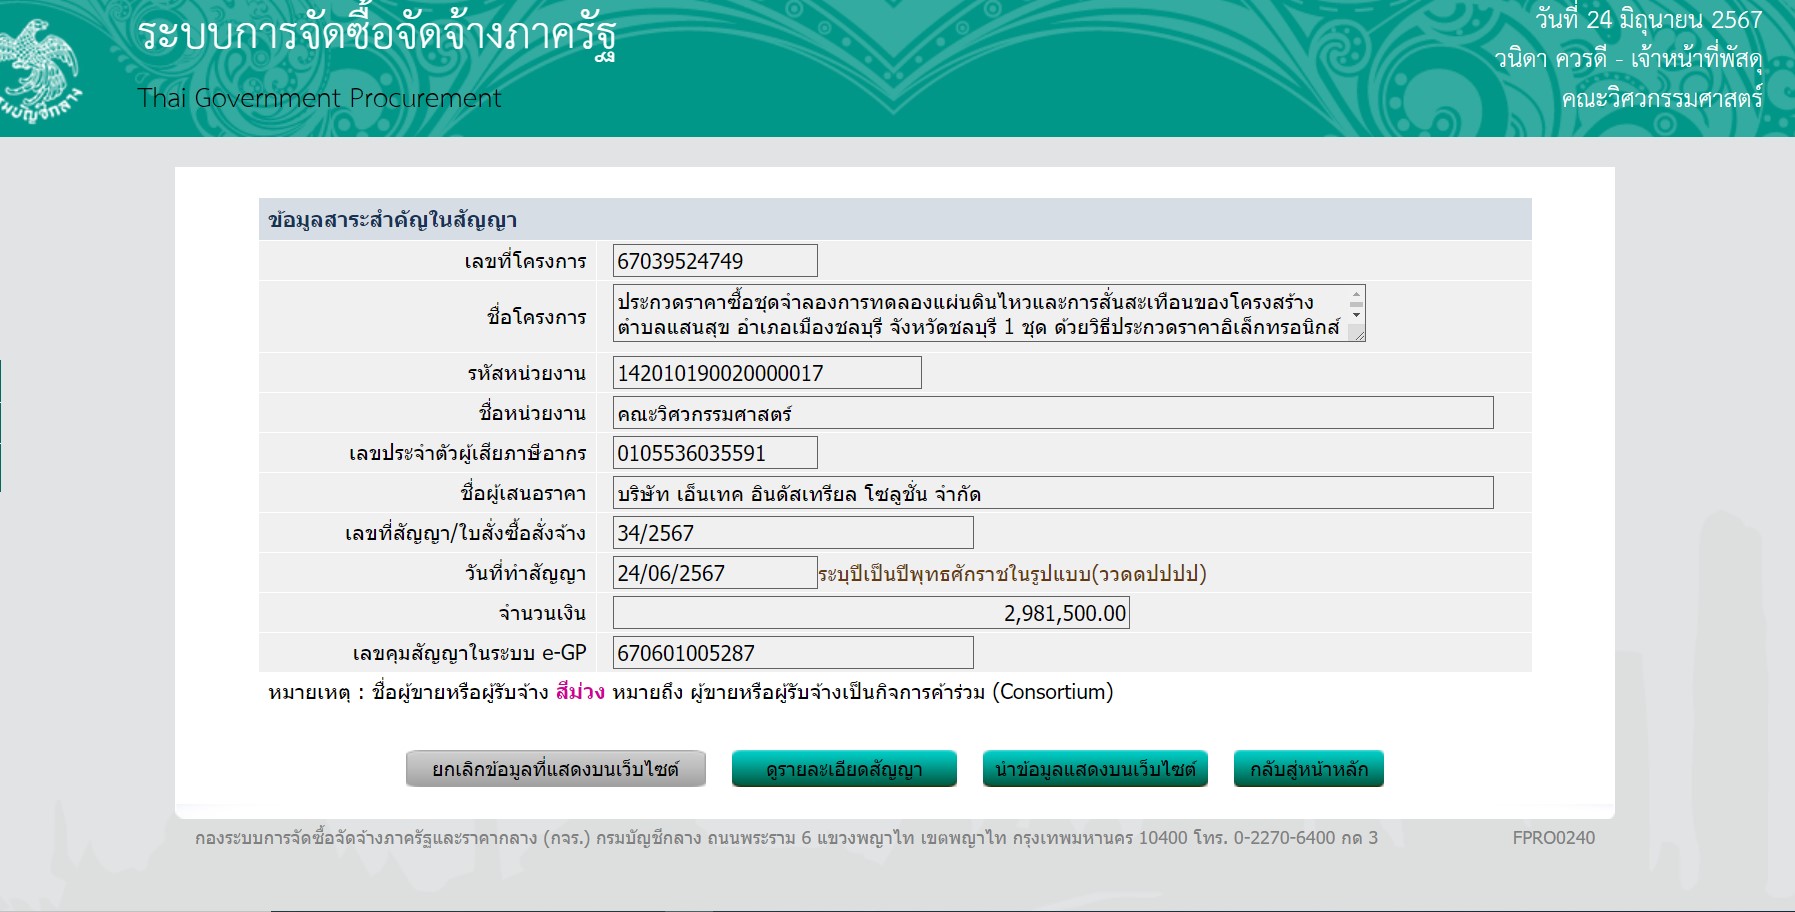1795x912 pixels.
Task: Click the resize handle of the project name textarea
Action: tap(1358, 335)
